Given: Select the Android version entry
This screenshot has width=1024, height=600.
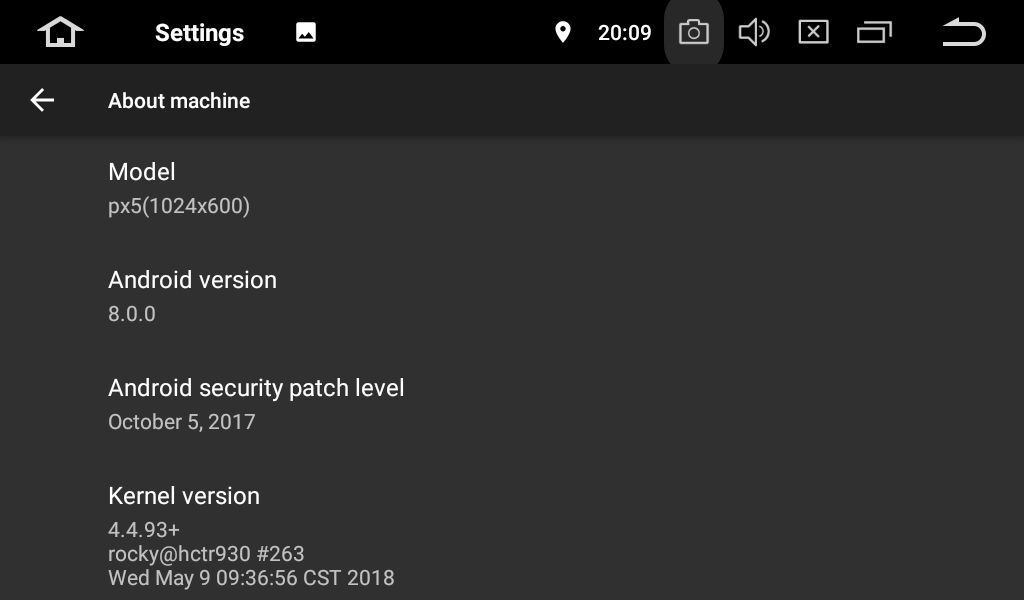Looking at the screenshot, I should click(x=512, y=296).
